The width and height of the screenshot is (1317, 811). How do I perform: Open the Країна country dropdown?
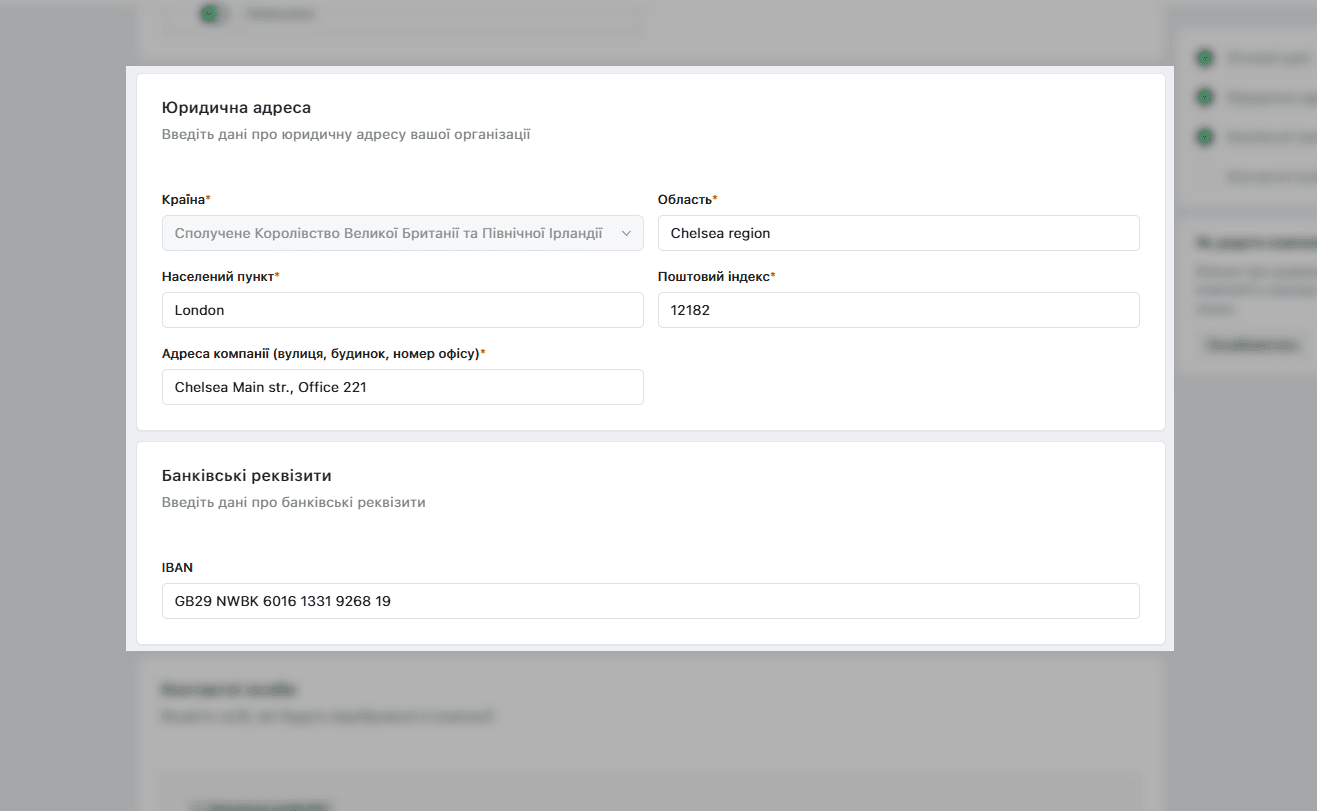click(x=402, y=233)
